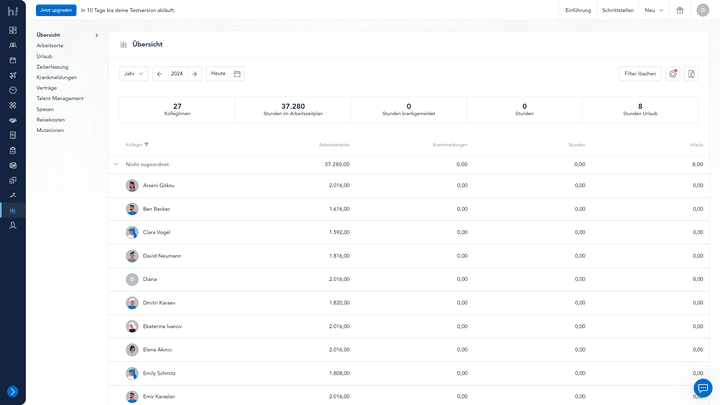
Task: Open the Neu dropdown menu
Action: click(x=654, y=10)
